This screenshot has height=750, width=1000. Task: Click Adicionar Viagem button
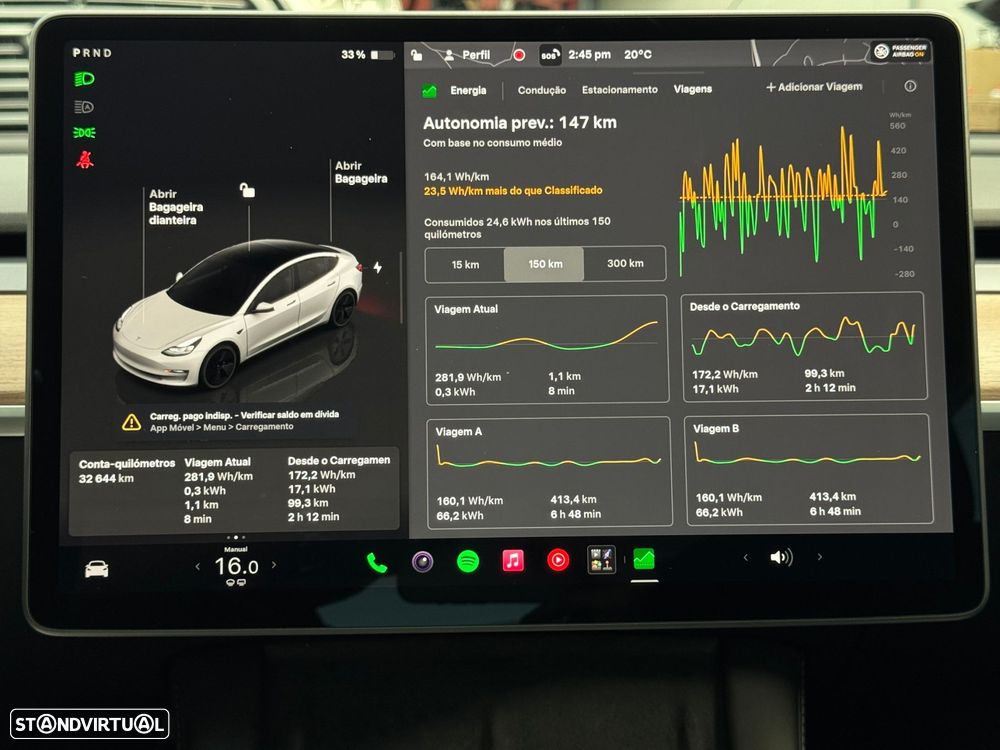click(x=814, y=87)
